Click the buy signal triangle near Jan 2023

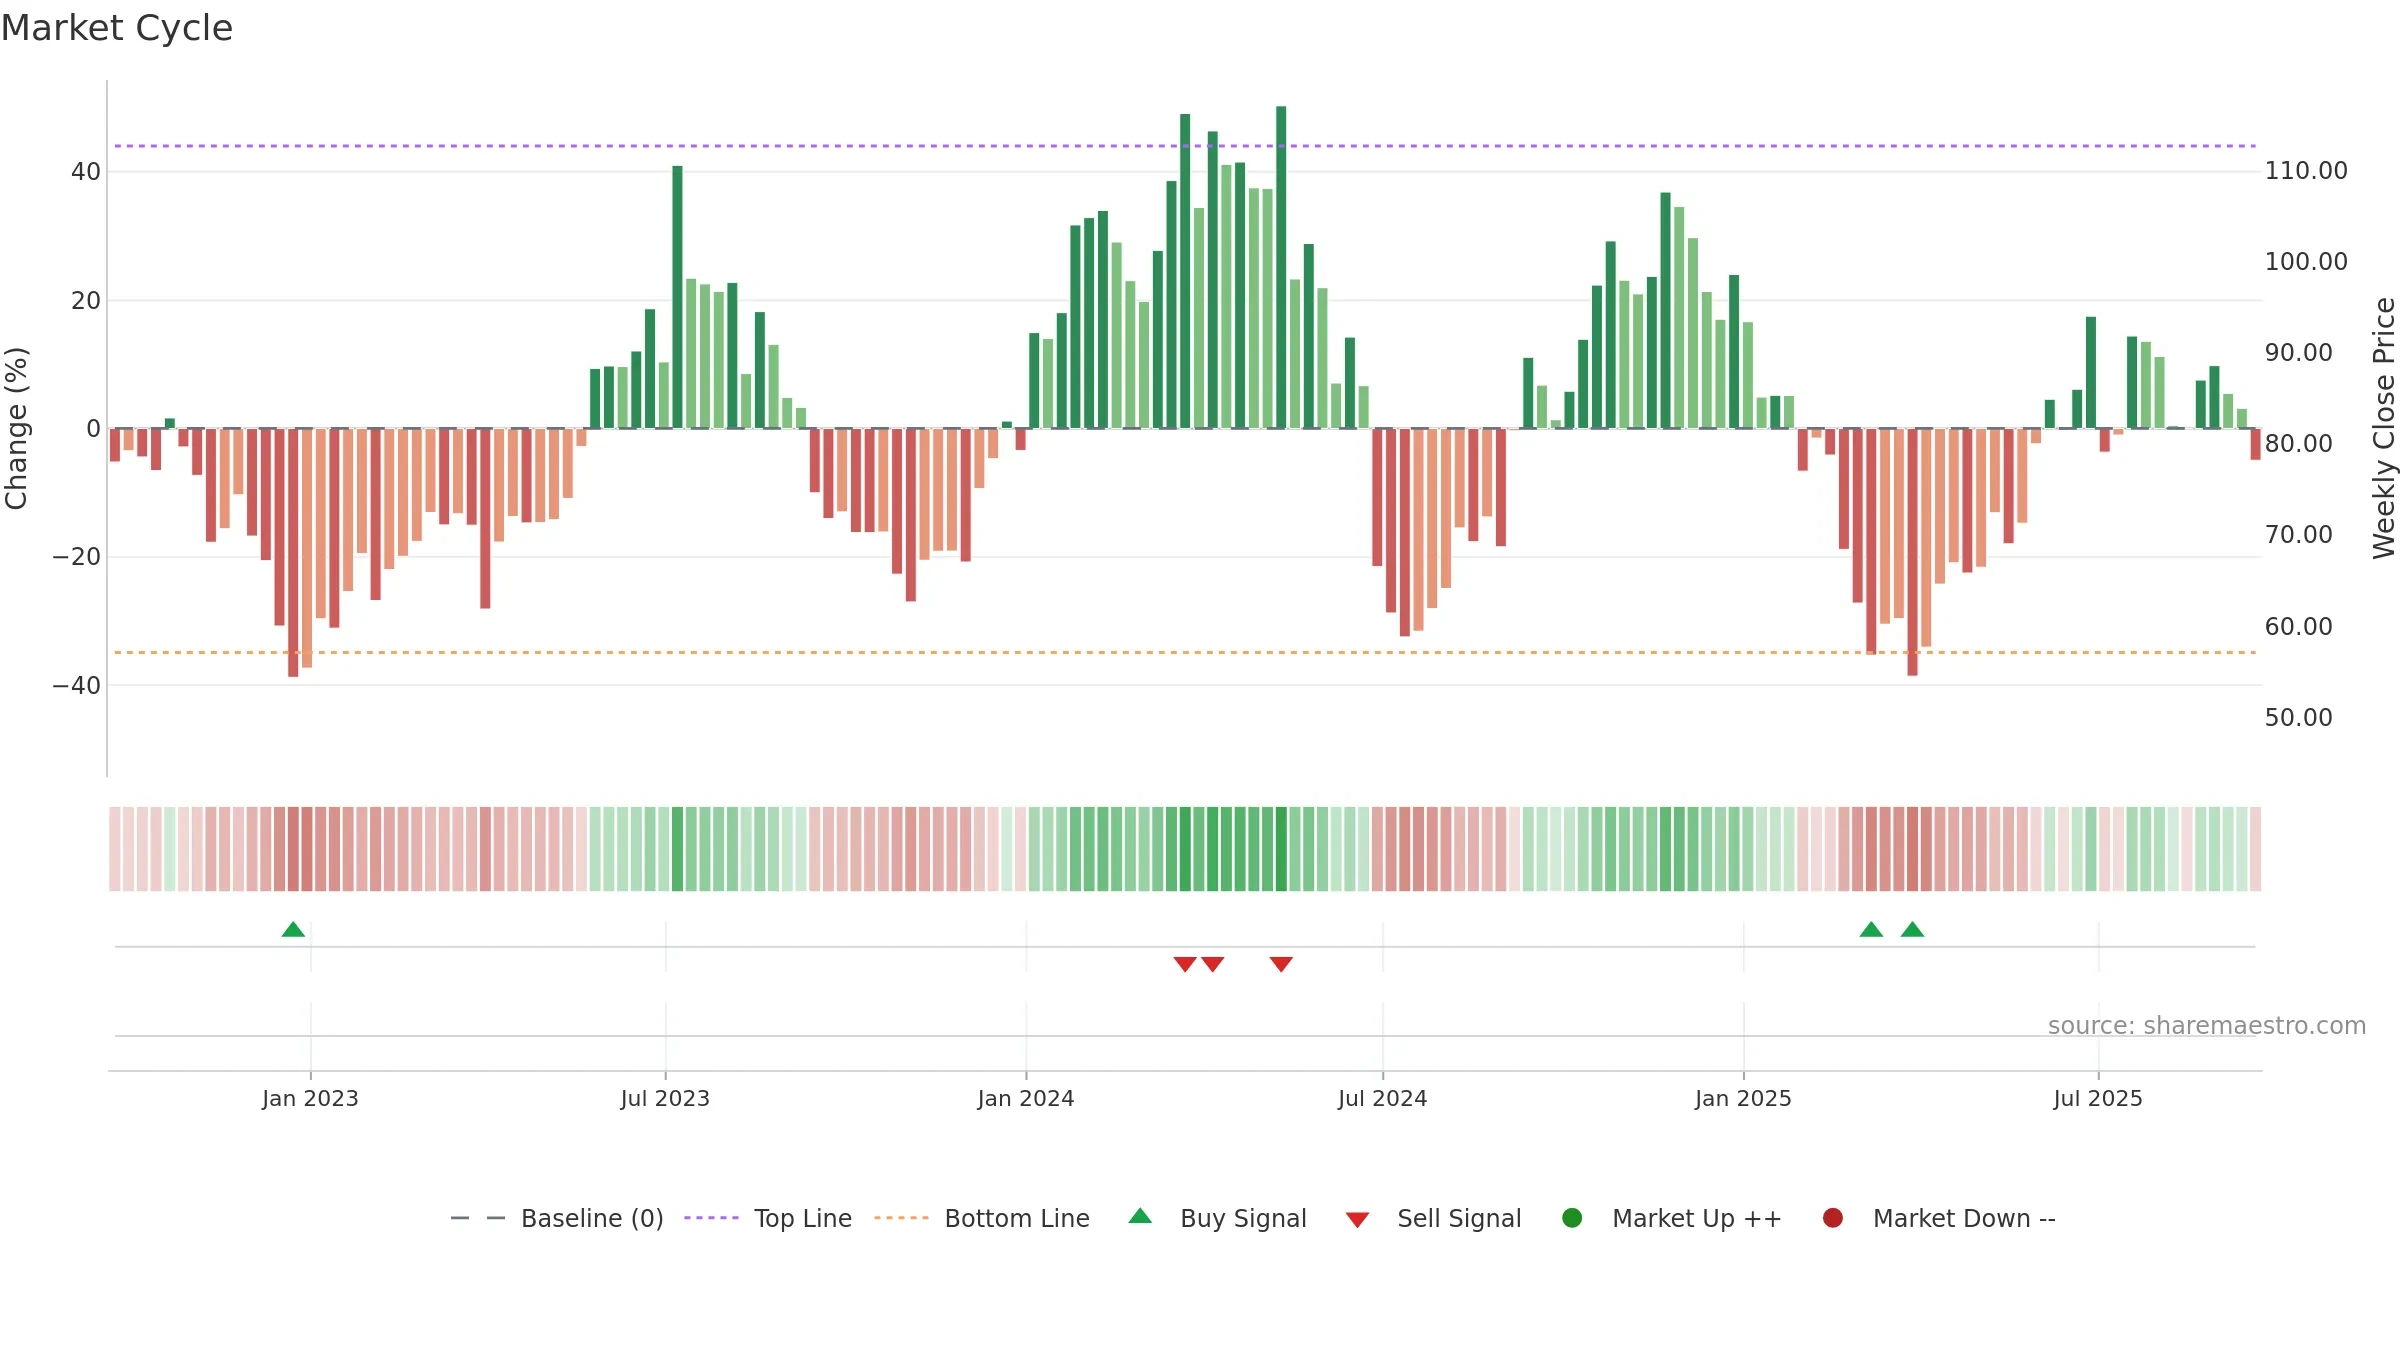coord(293,929)
